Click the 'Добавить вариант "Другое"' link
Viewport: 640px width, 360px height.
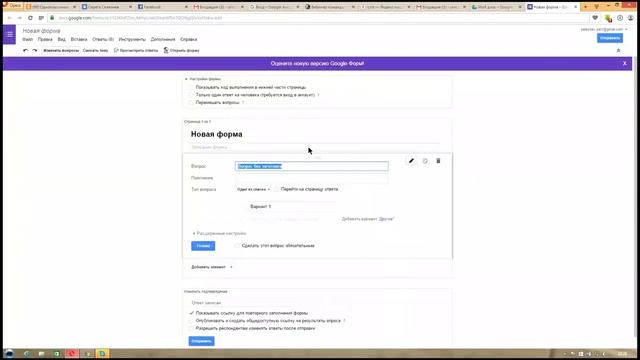(x=368, y=219)
